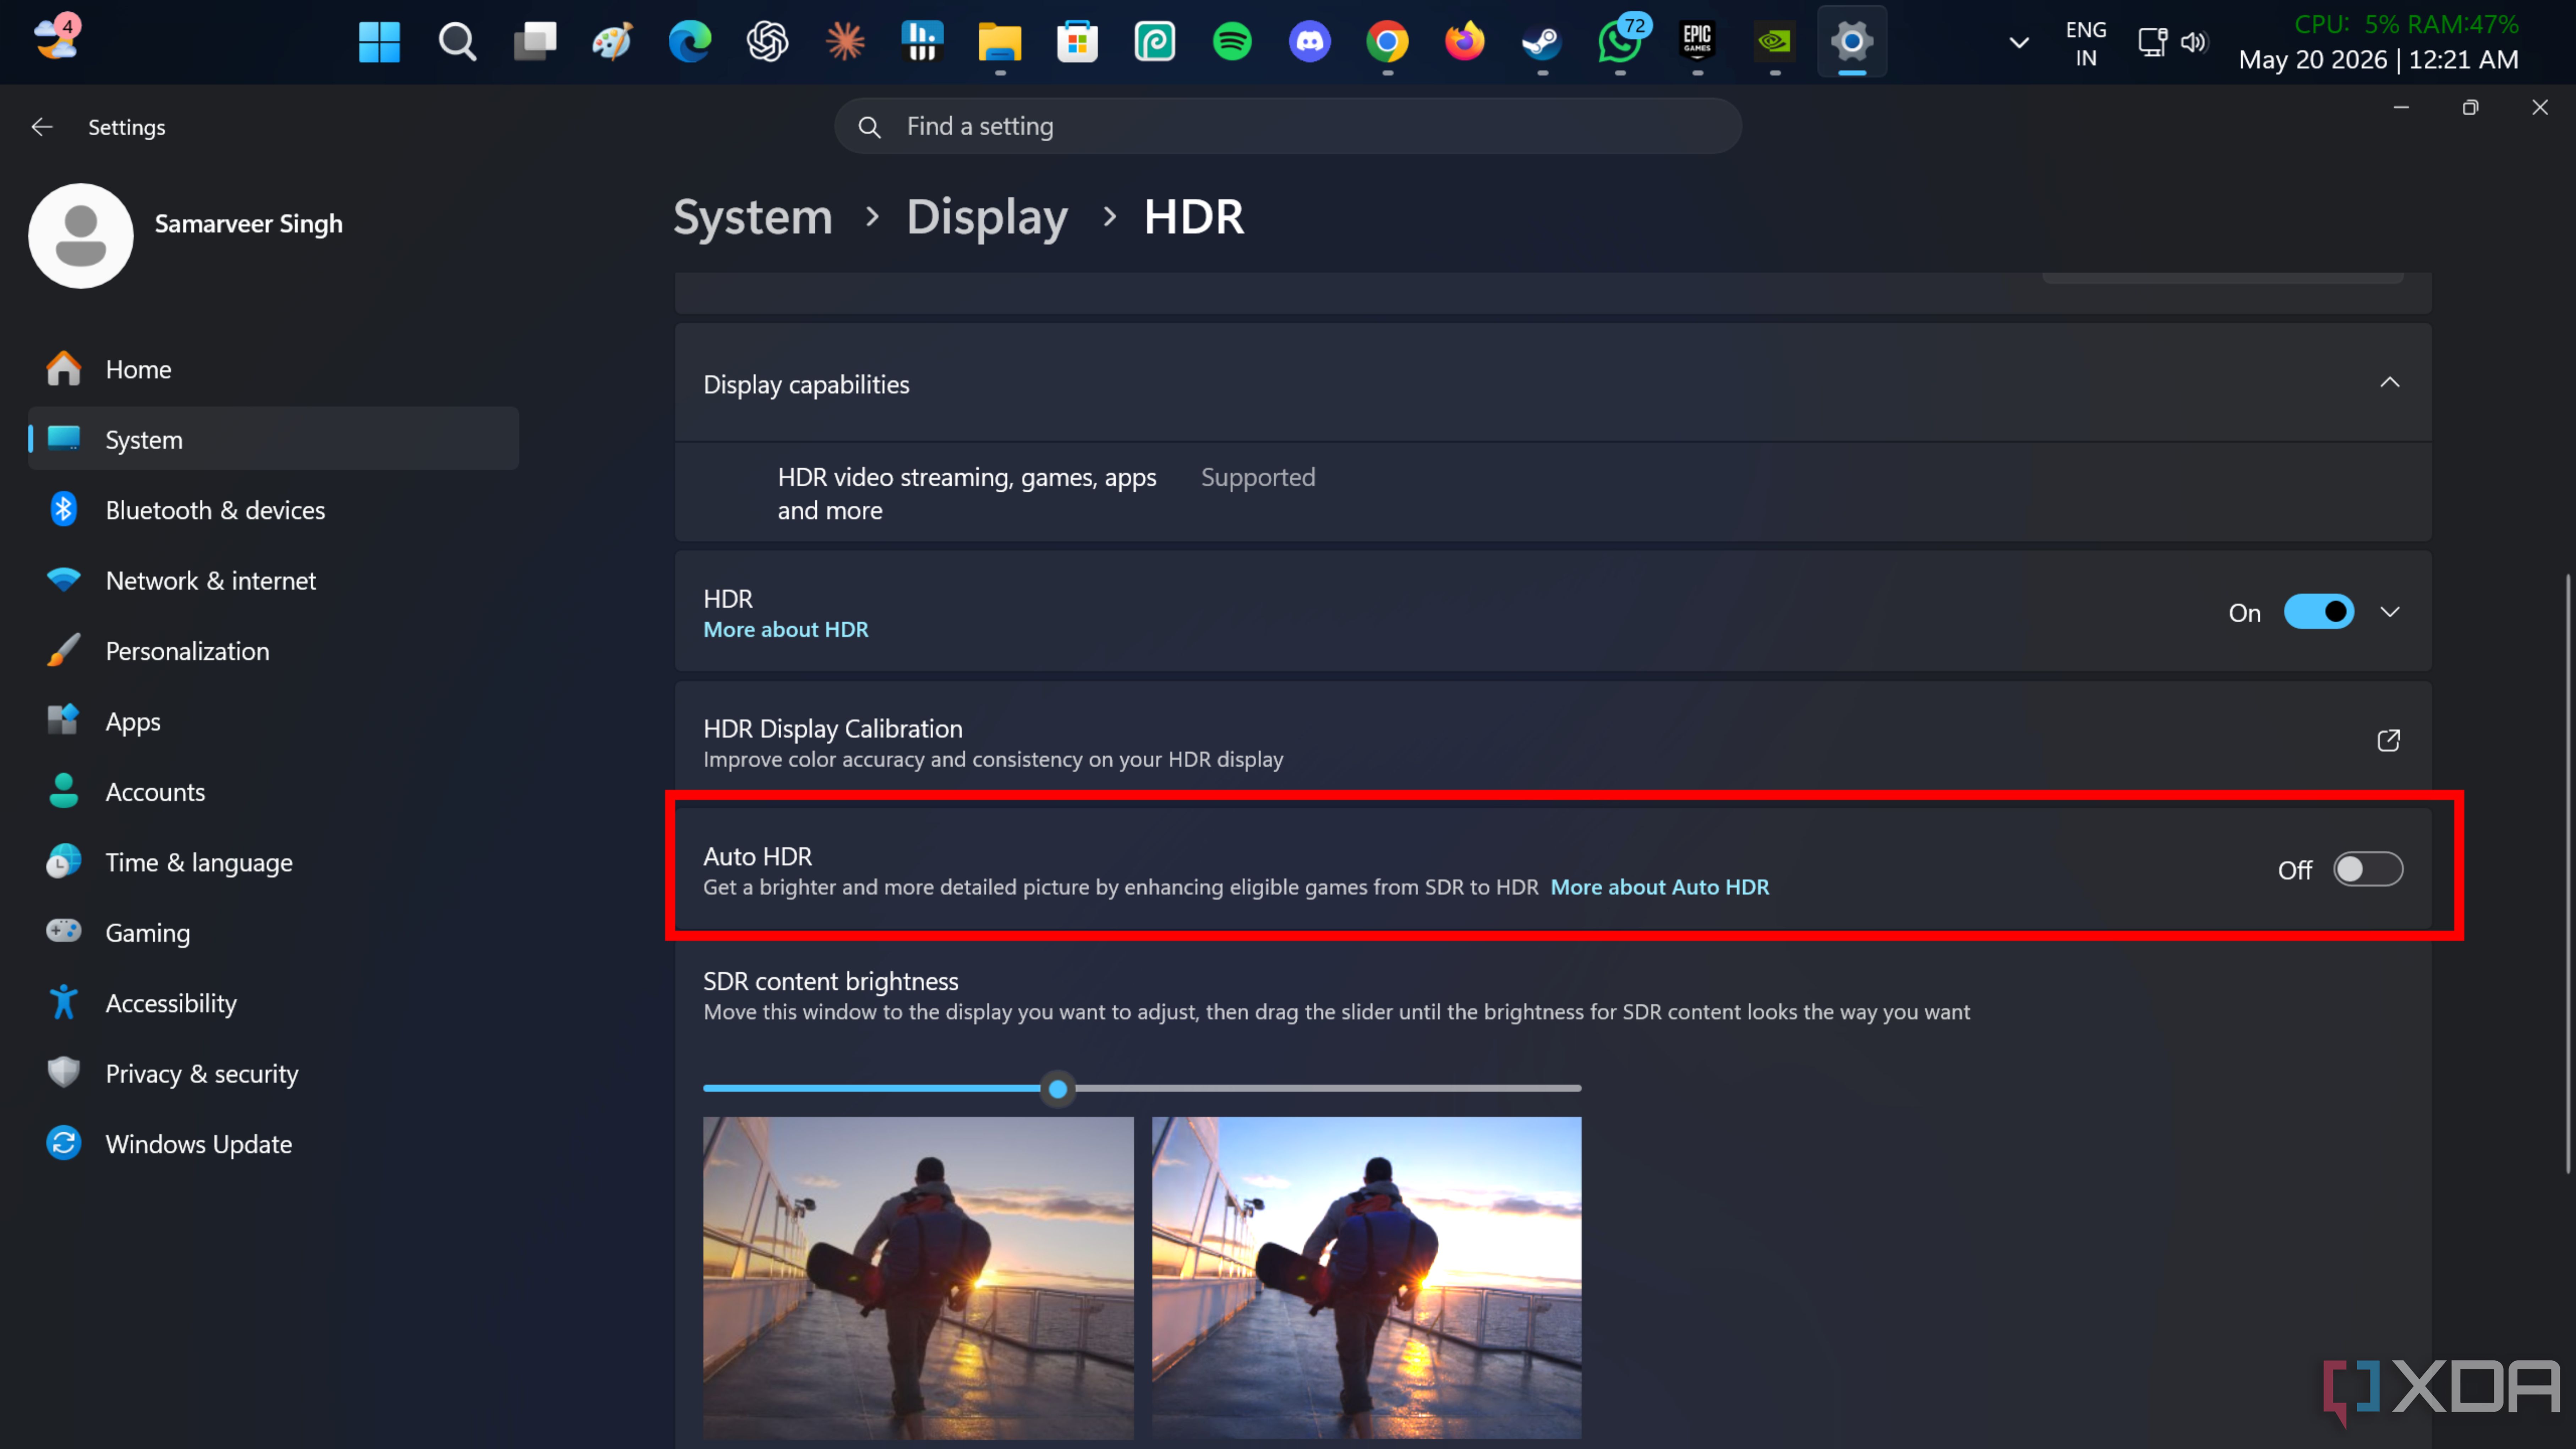
Task: Go to Home in Settings sidebar
Action: [273, 369]
